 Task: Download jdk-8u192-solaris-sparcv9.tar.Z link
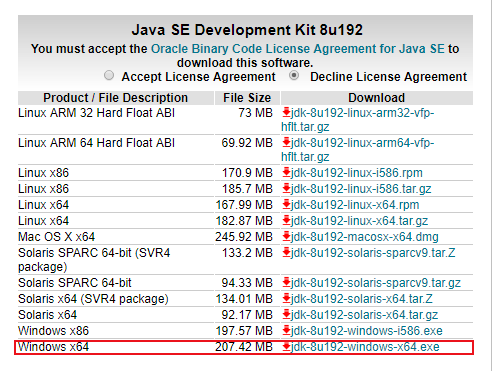coord(373,253)
